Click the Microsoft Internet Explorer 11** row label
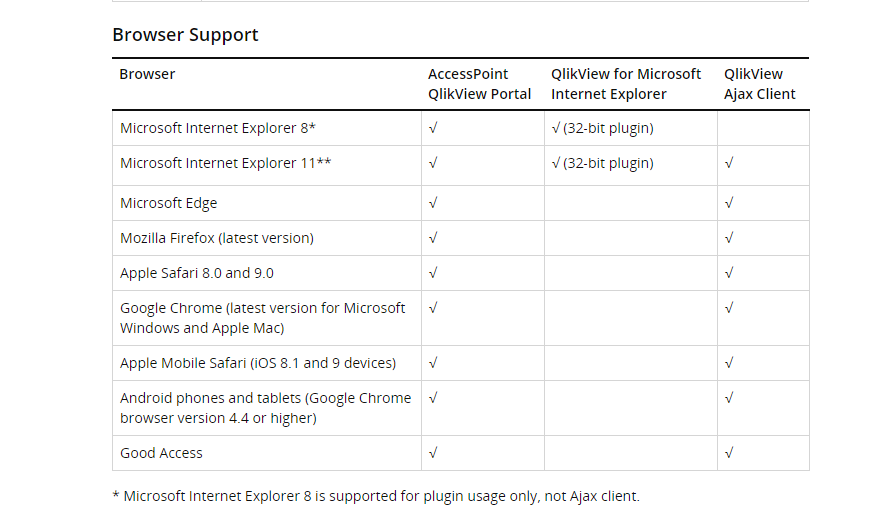This screenshot has height=511, width=882. [x=225, y=163]
